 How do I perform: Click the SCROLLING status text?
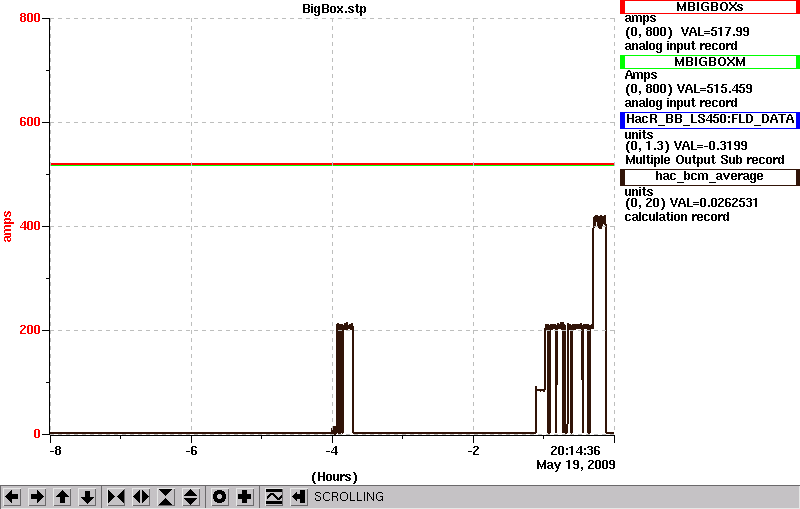[348, 497]
